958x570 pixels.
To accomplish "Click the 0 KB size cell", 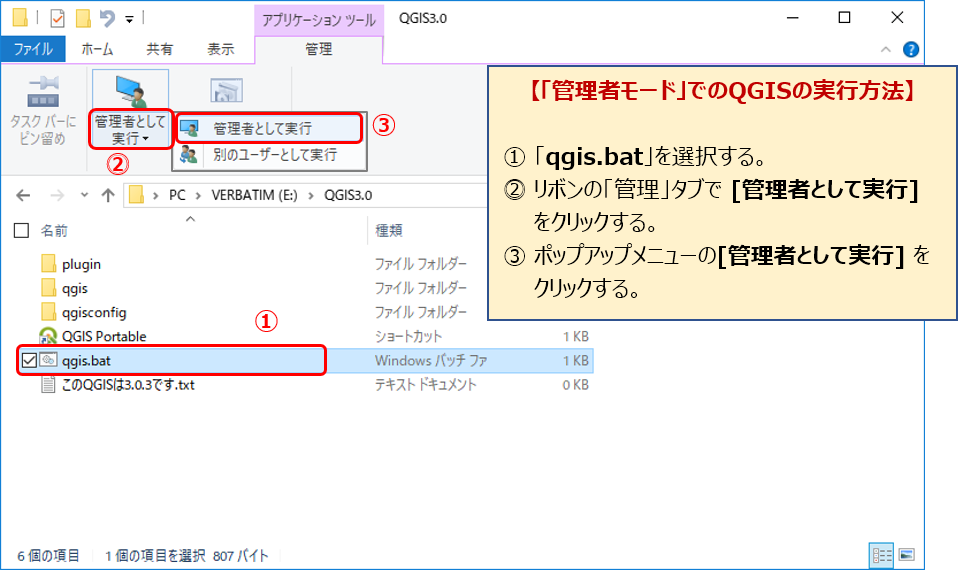I will tap(576, 385).
